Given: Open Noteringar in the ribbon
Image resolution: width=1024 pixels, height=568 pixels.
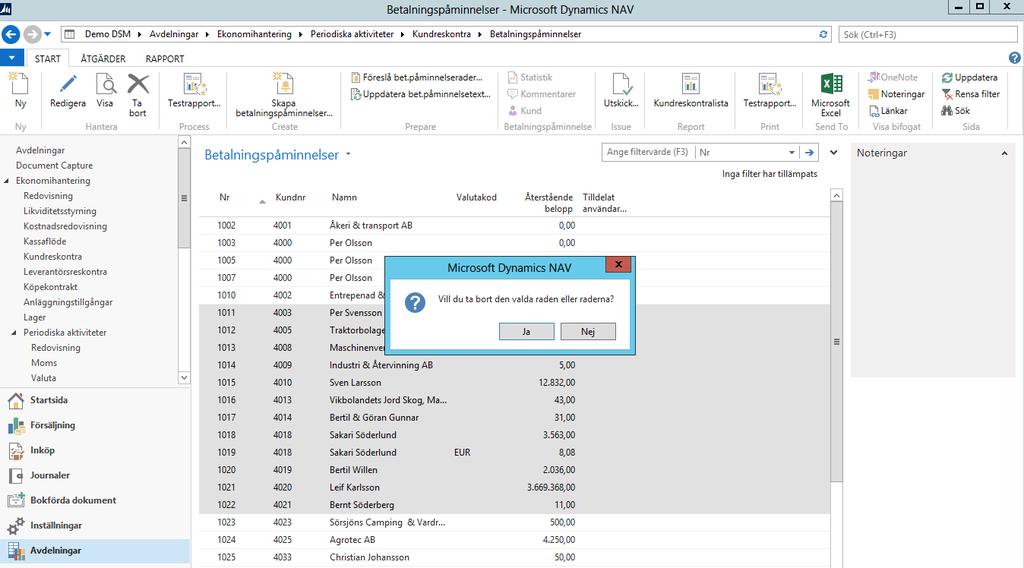Looking at the screenshot, I should click(896, 94).
